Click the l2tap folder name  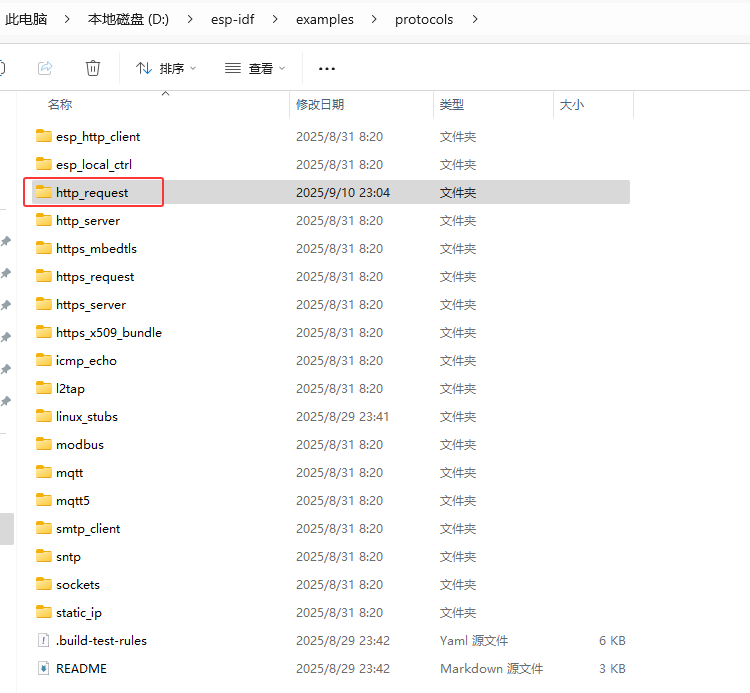point(70,388)
